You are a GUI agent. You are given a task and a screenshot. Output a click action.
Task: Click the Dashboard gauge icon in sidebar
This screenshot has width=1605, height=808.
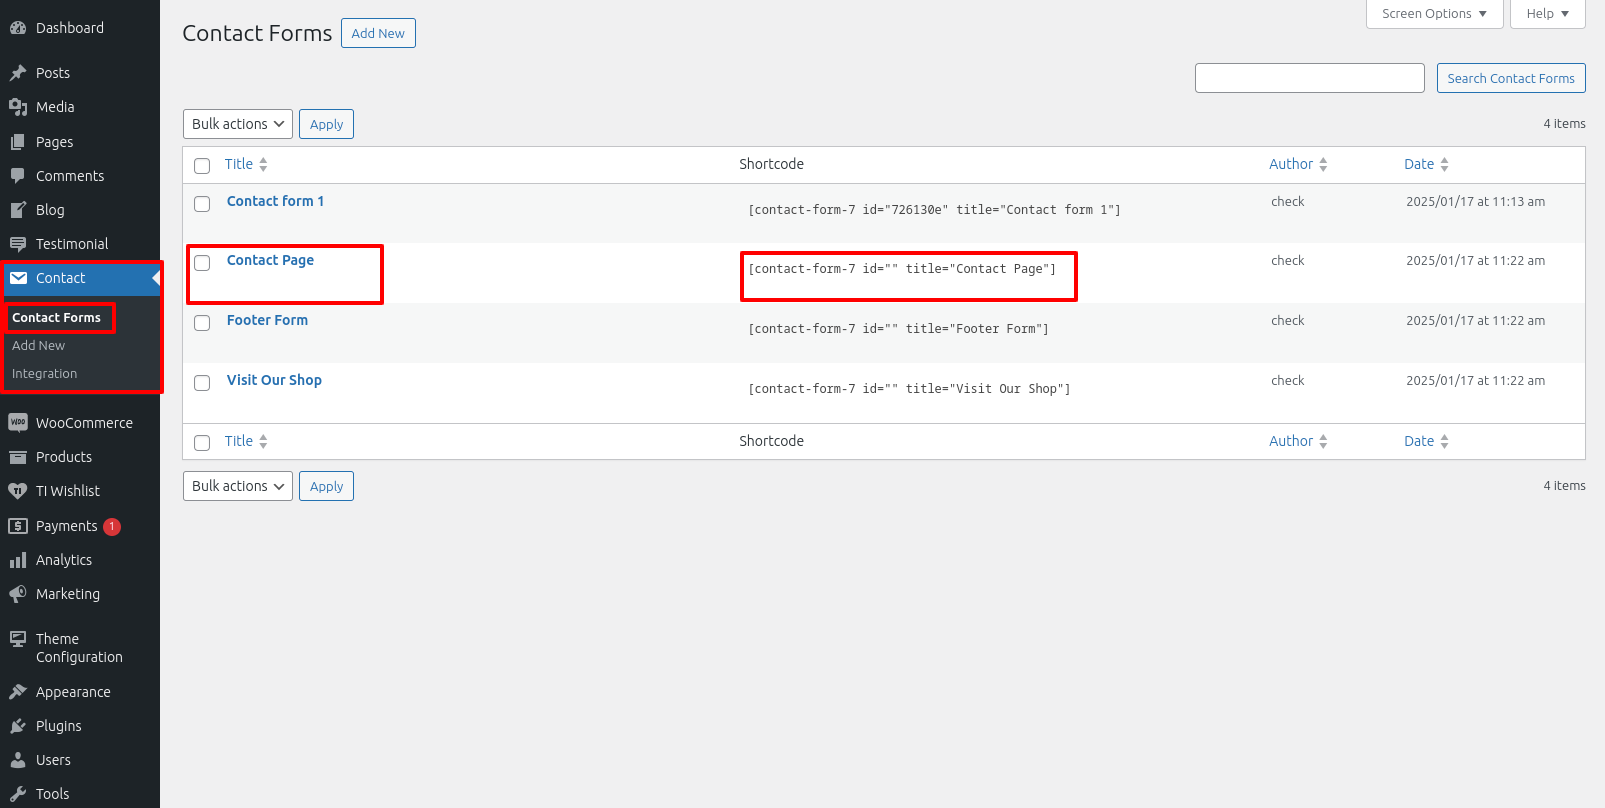click(17, 28)
